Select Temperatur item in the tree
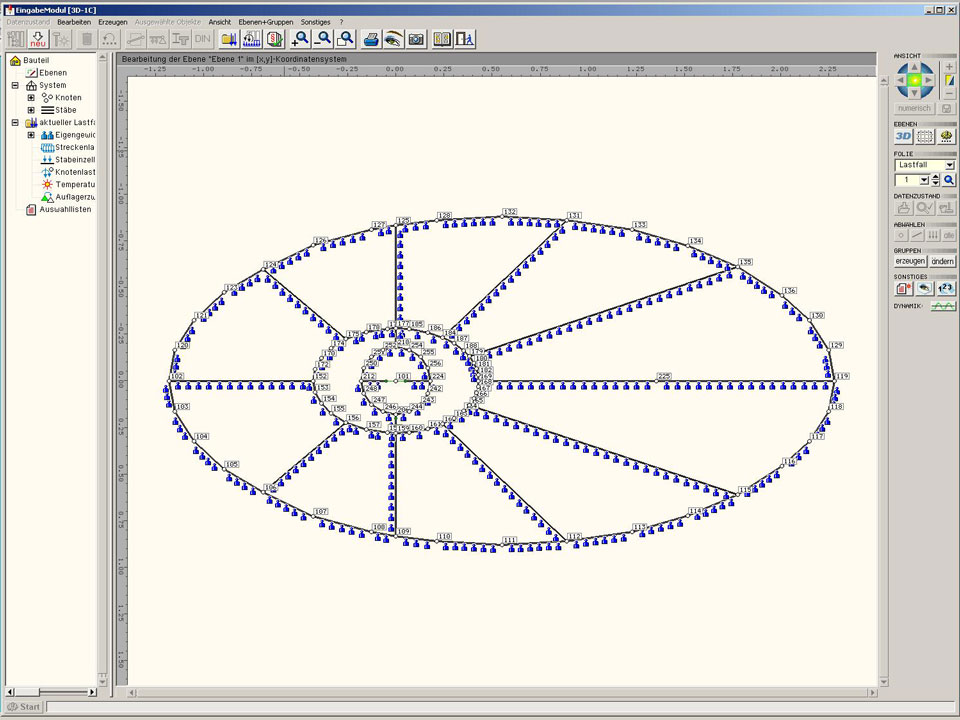This screenshot has height=720, width=960. (74, 184)
